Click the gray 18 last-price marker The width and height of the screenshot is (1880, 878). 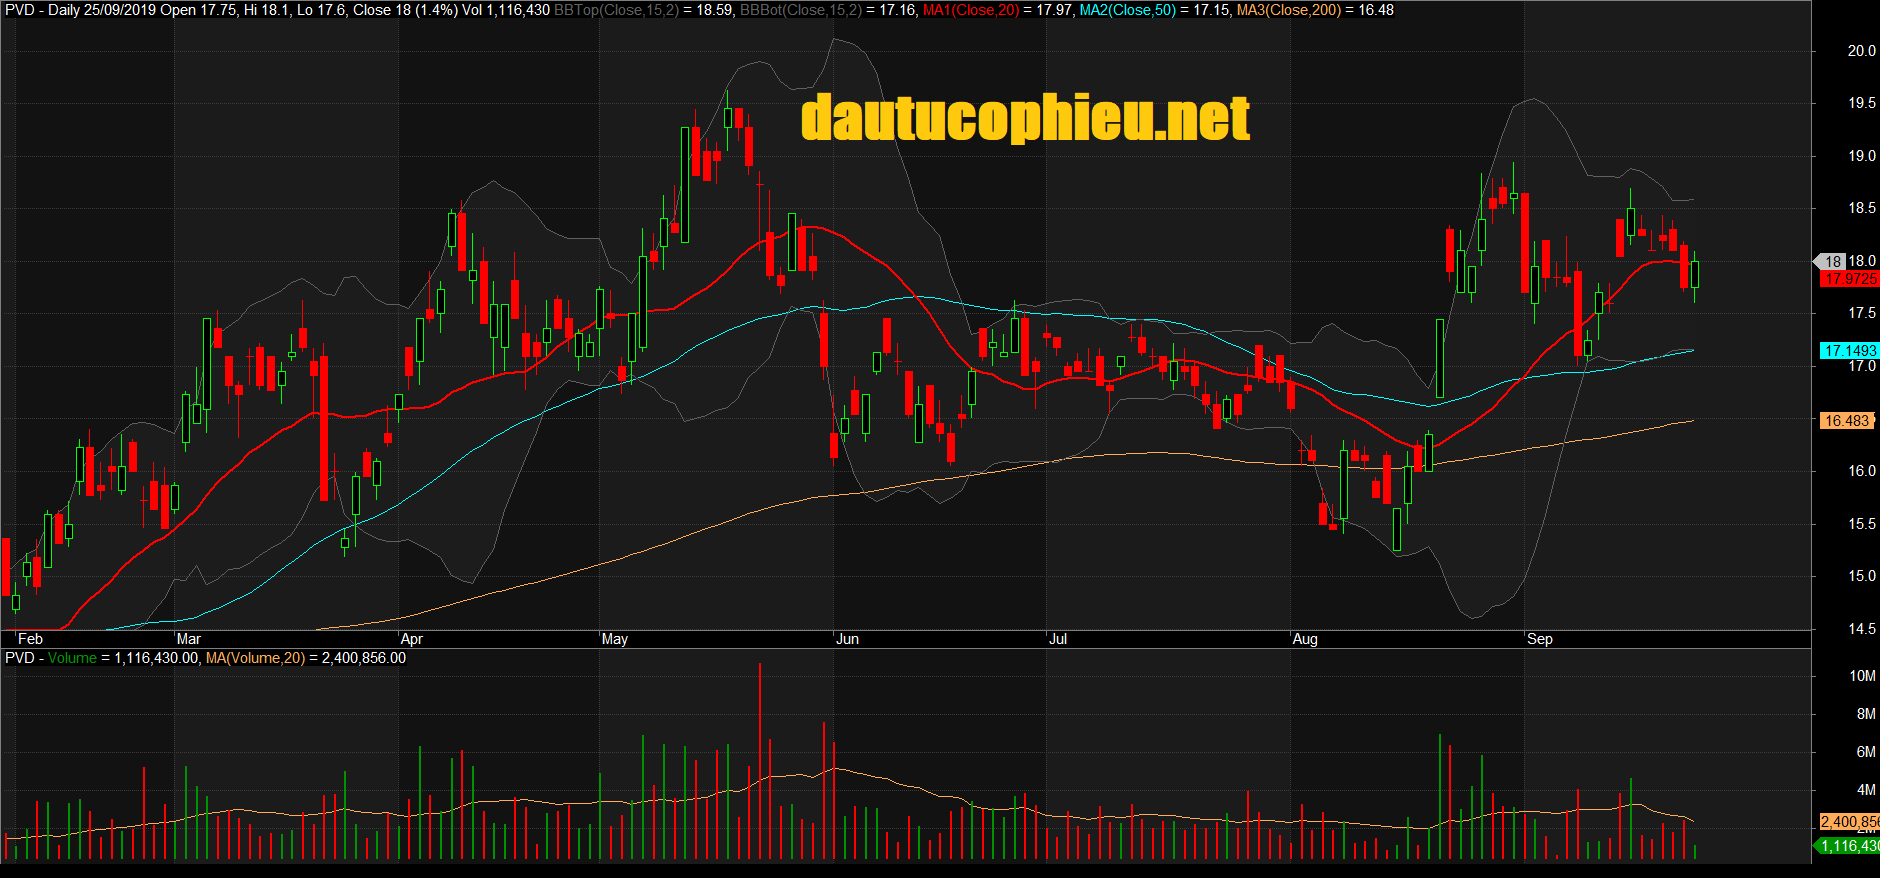coord(1831,261)
